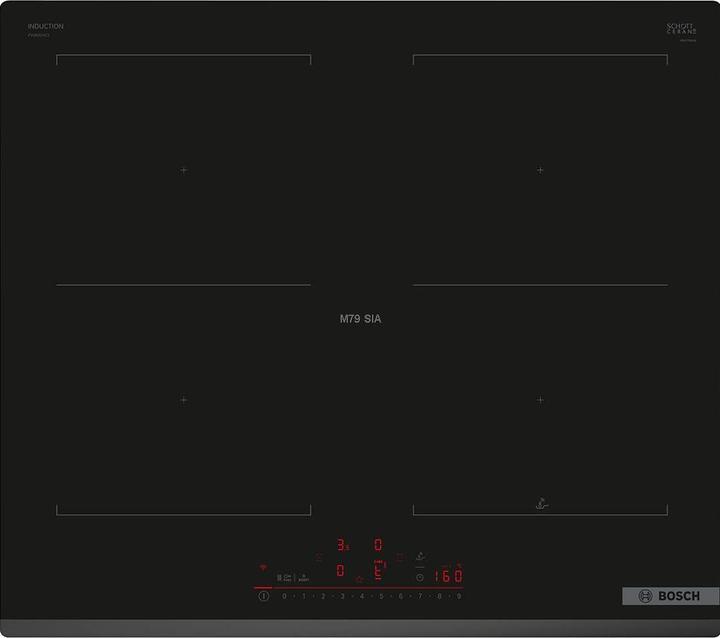Image resolution: width=720 pixels, height=638 pixels.
Task: Click the INDUCTION label in the top corner
Action: click(x=45, y=27)
